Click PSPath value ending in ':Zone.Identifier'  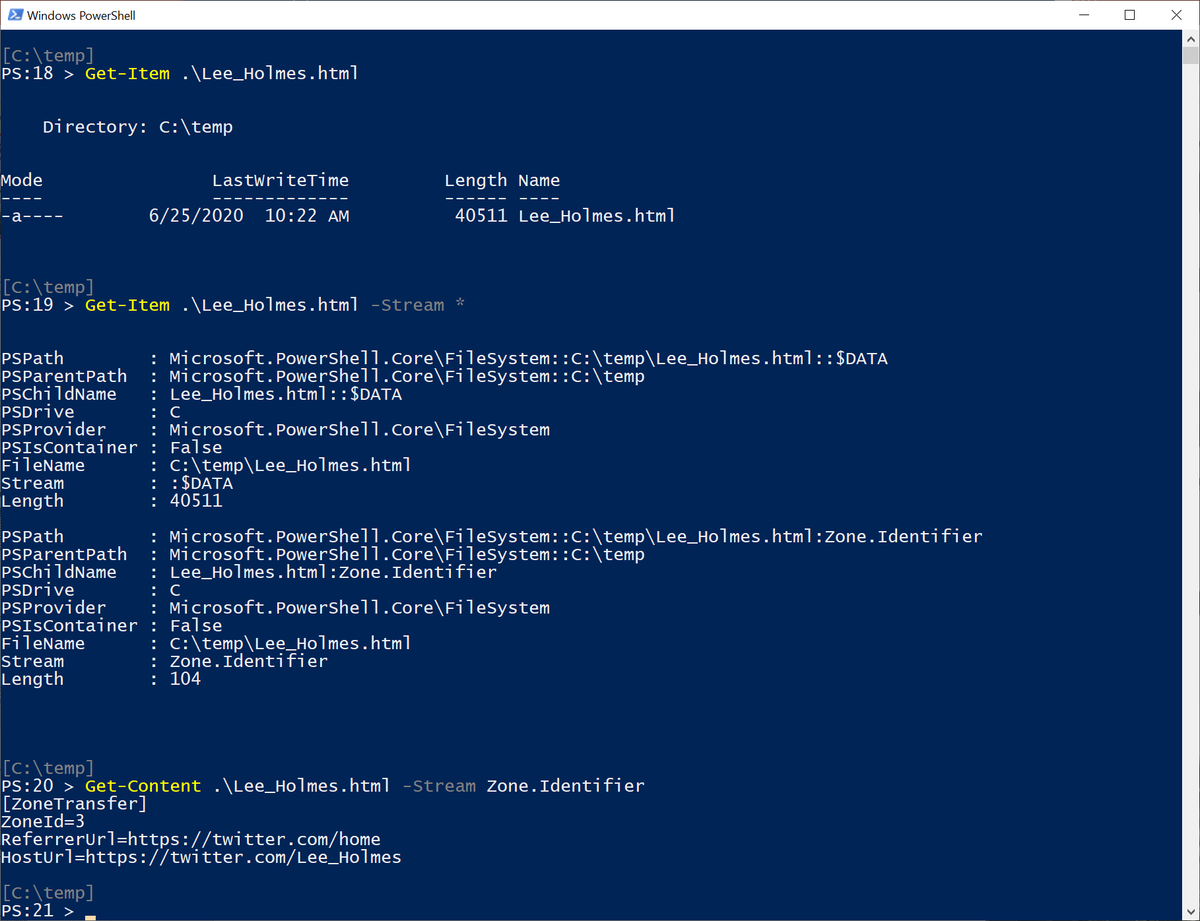pyautogui.click(x=576, y=537)
